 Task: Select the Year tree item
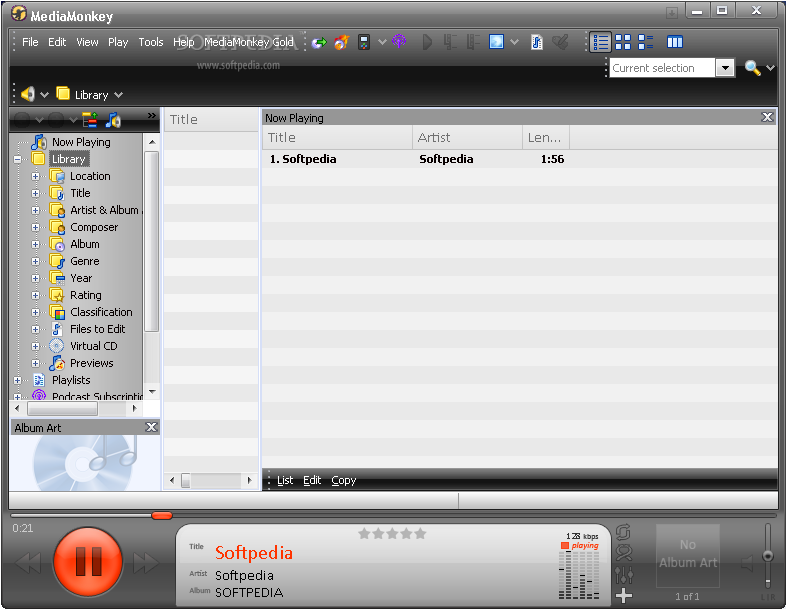81,278
